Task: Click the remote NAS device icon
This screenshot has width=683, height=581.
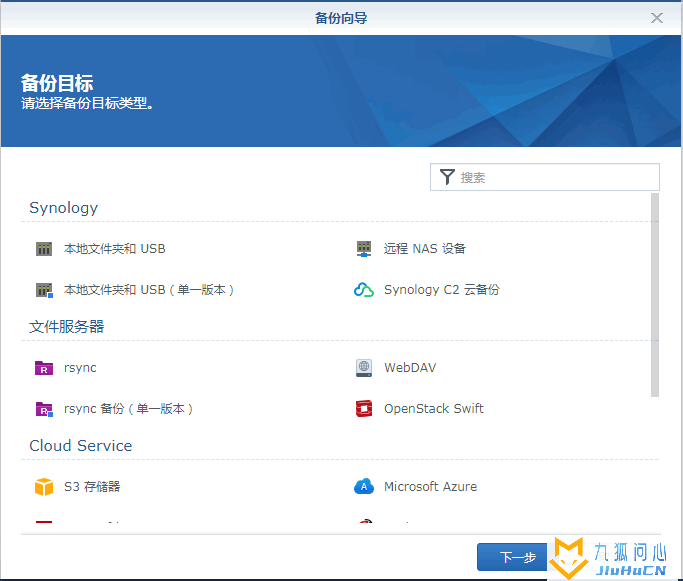Action: click(364, 249)
